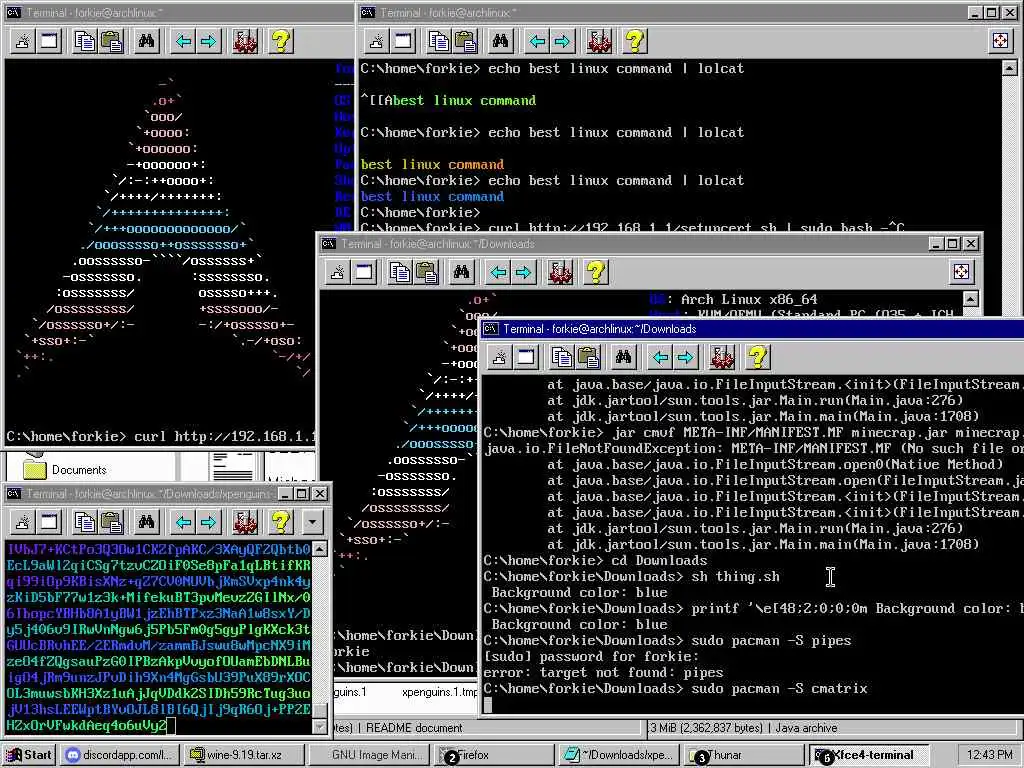
Task: Click Help icon in the active Downloads terminal
Action: (758, 357)
